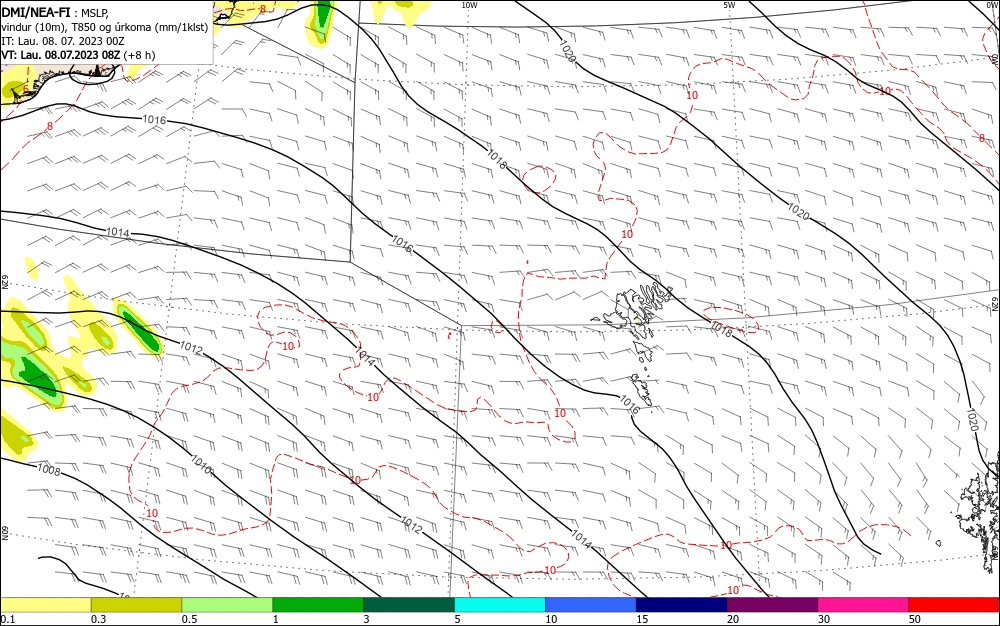The image size is (1000, 626).
Task: Select the dark green 3–5 legend segment
Action: pyautogui.click(x=409, y=605)
